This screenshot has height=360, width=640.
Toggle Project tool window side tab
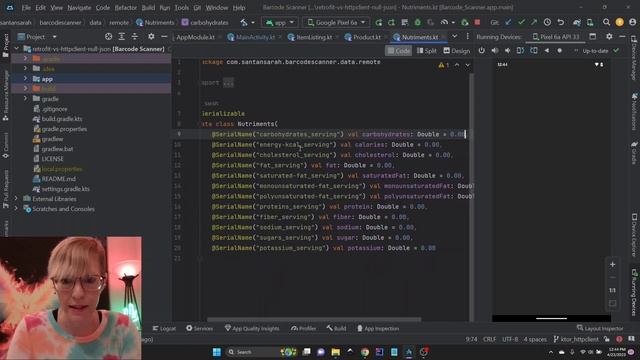tap(6, 45)
